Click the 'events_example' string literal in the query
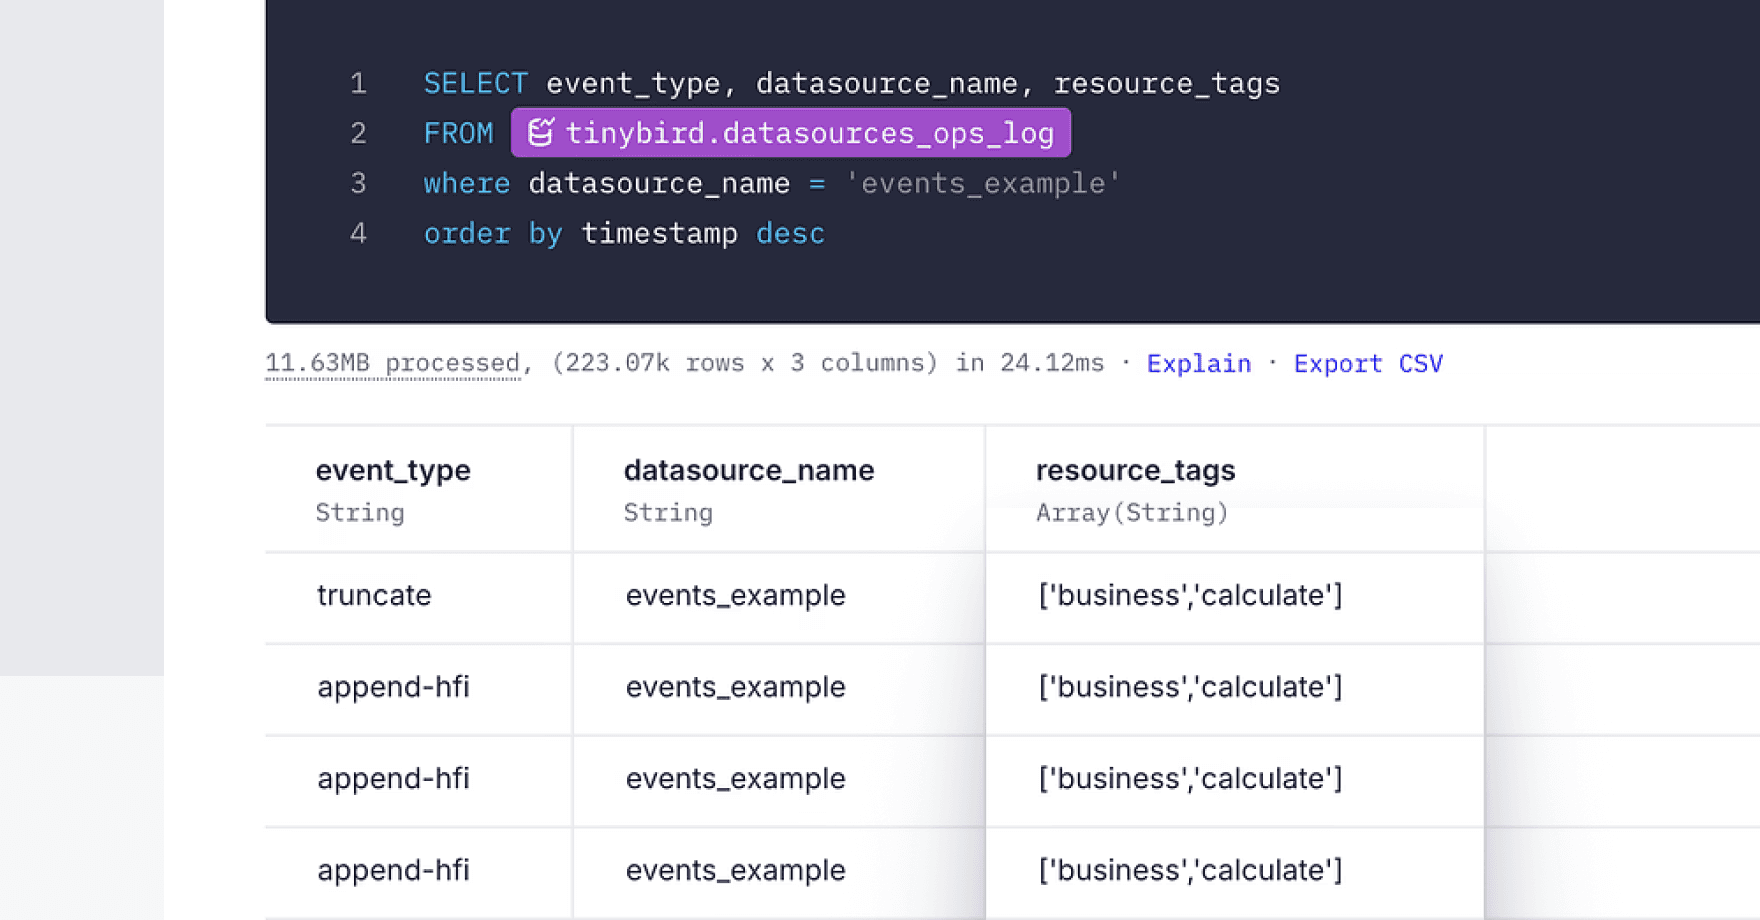Viewport: 1760px width, 920px height. [x=980, y=183]
